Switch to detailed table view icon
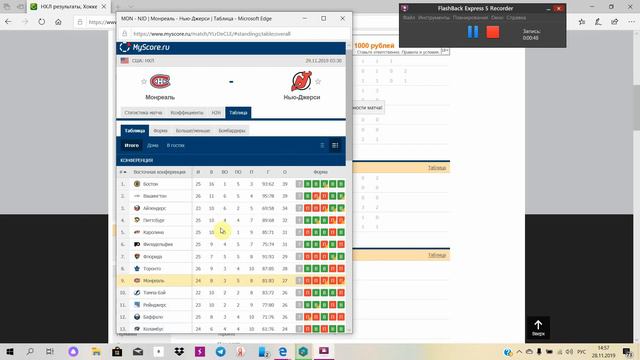The width and height of the screenshot is (640, 360). pyautogui.click(x=335, y=145)
